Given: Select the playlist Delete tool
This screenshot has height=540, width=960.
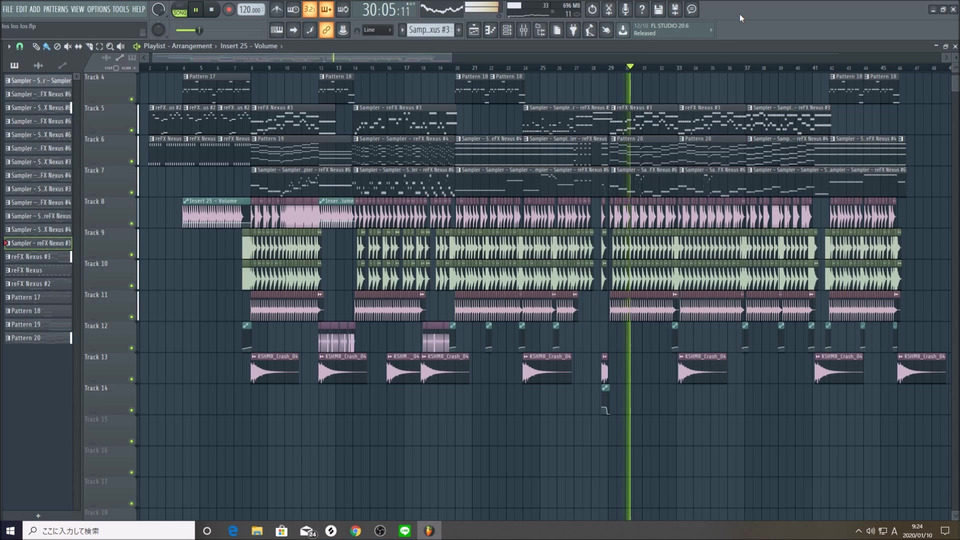Looking at the screenshot, I should coord(57,46).
